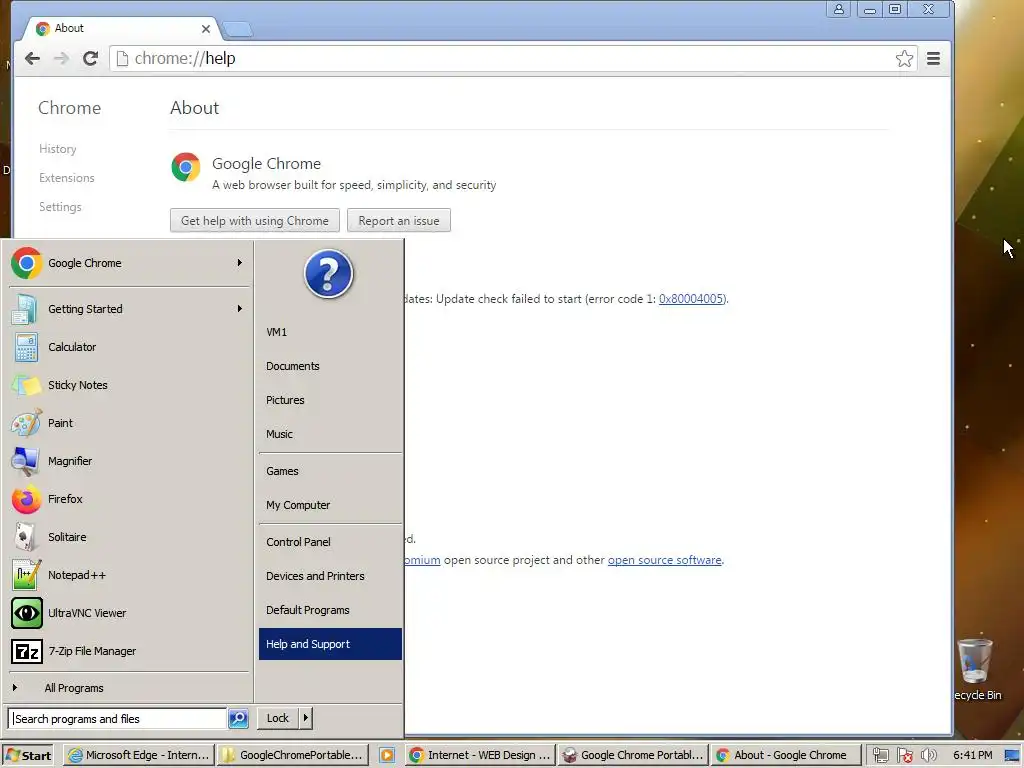The image size is (1024, 768).
Task: Click the Chrome back arrow button
Action: pos(32,59)
